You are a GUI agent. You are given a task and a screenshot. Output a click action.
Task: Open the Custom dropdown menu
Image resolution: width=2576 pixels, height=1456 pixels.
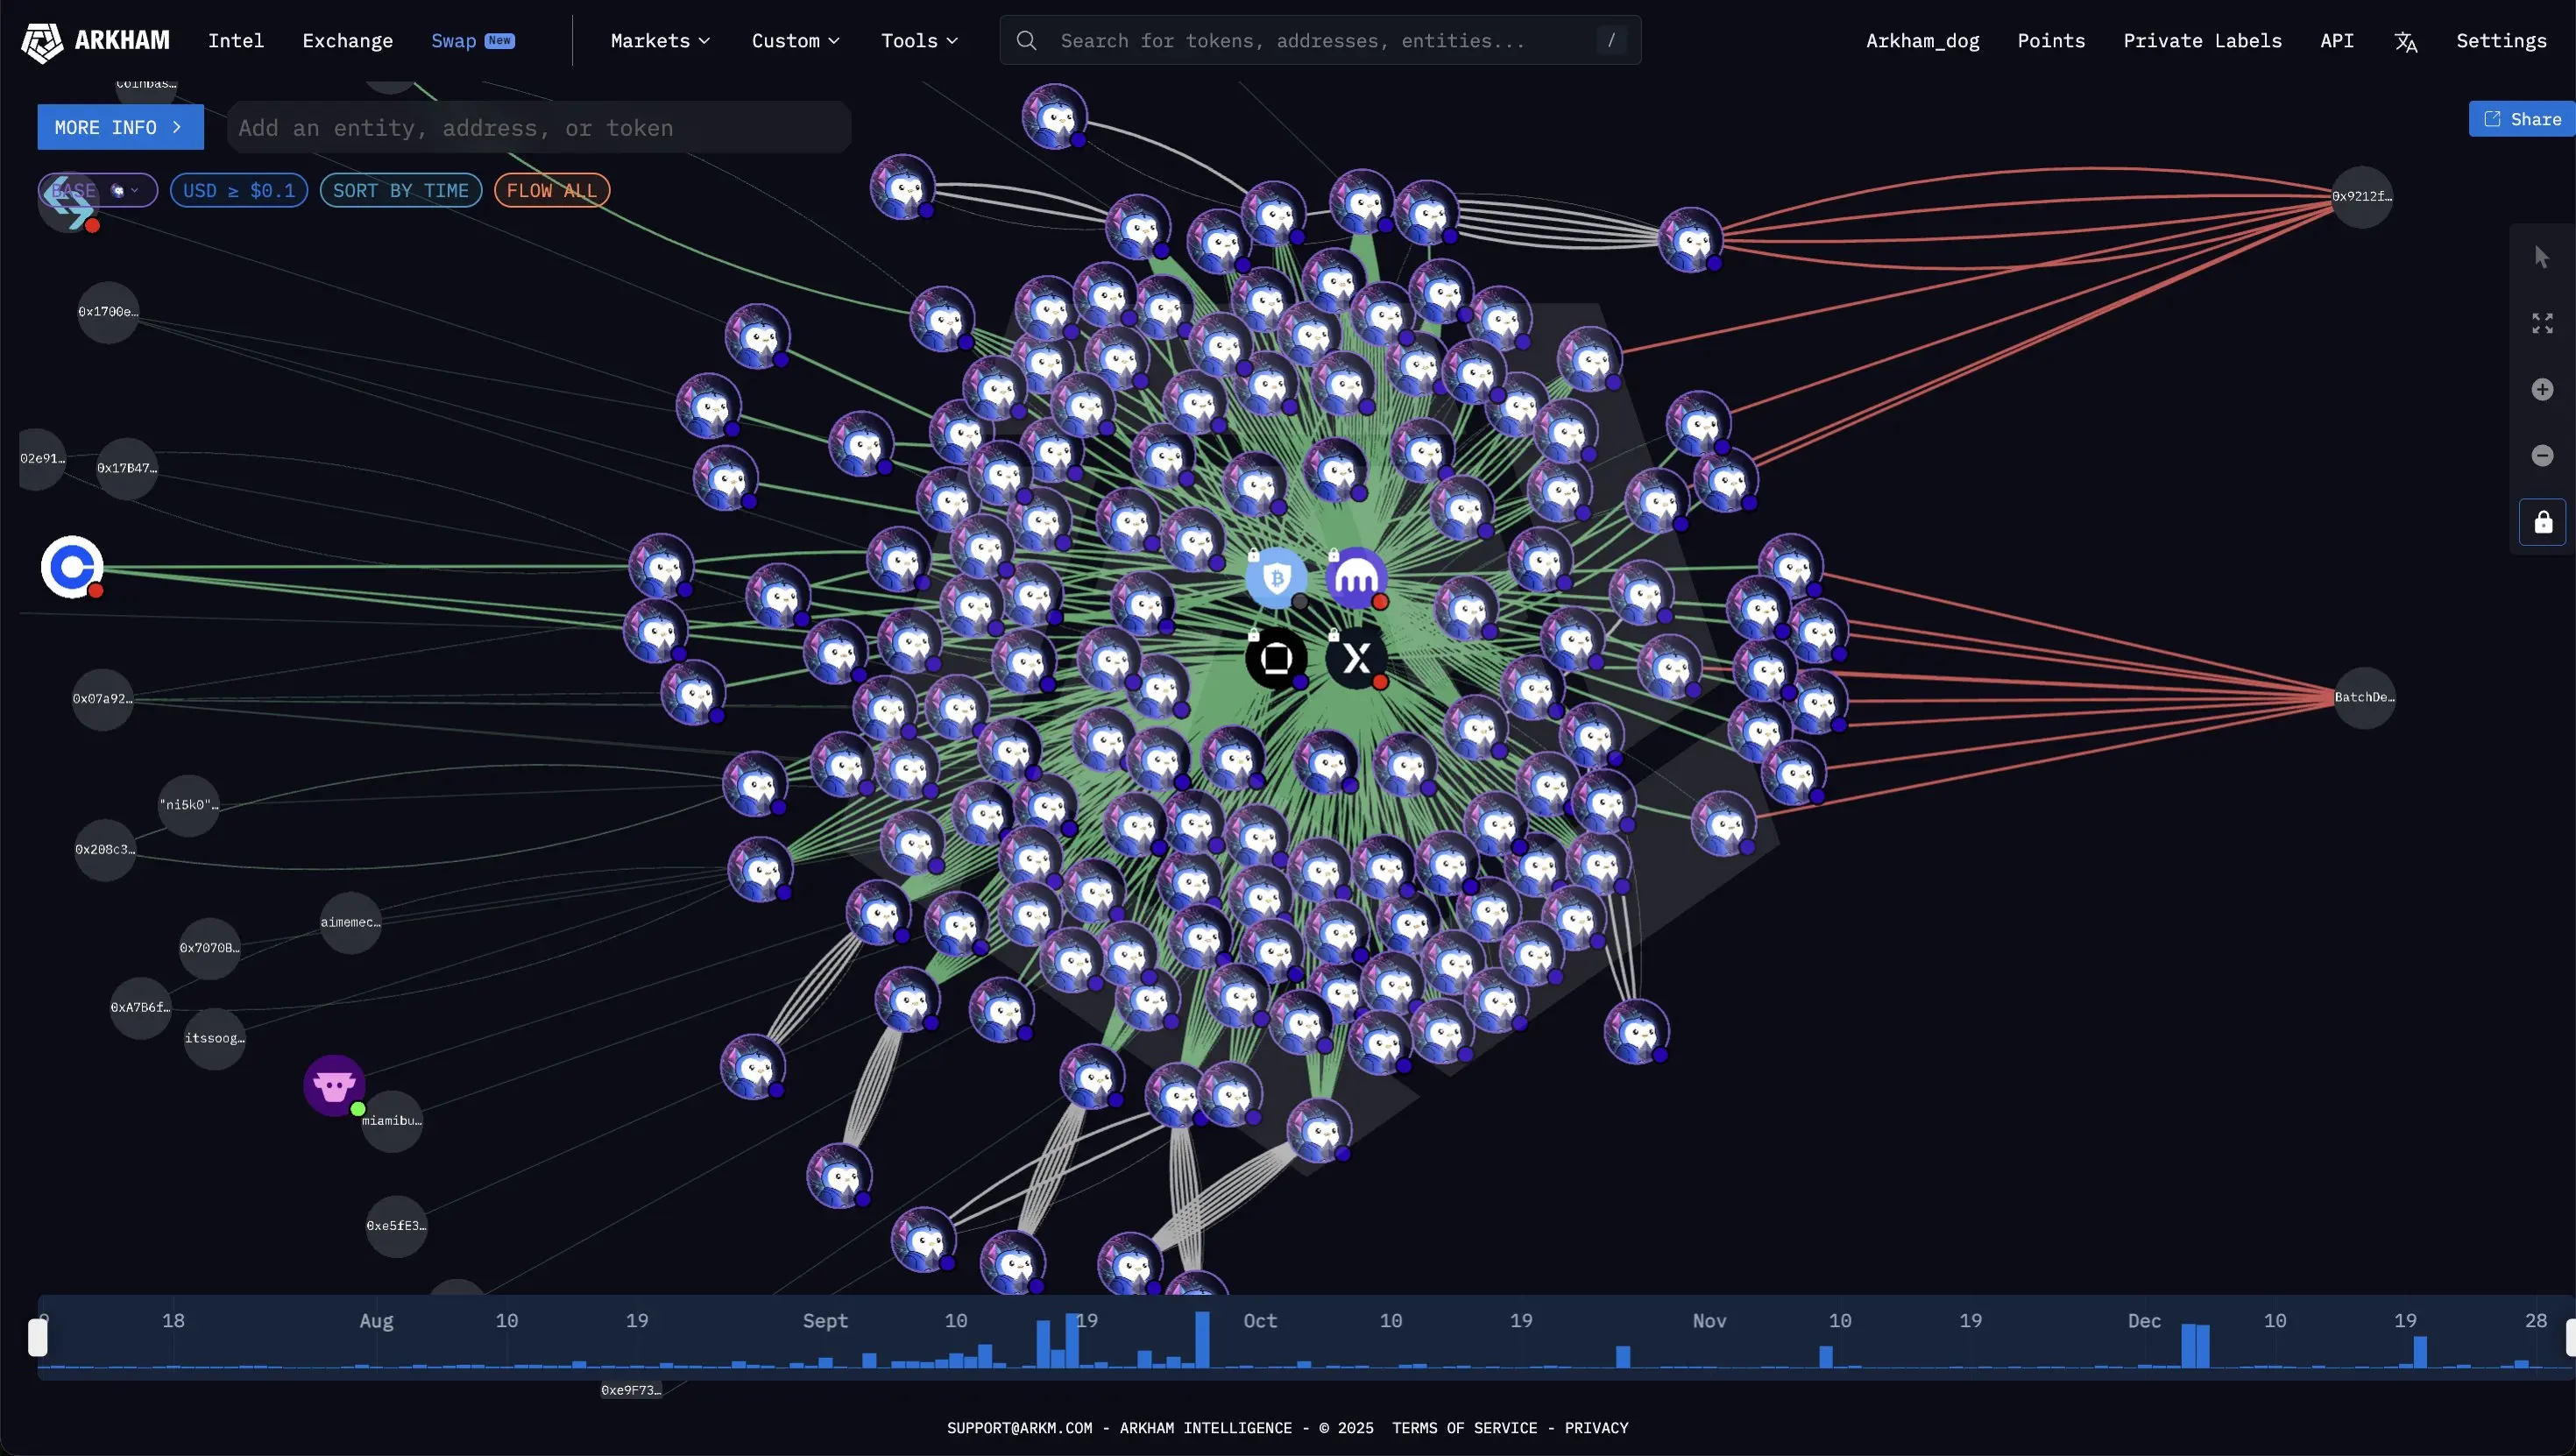tap(795, 41)
